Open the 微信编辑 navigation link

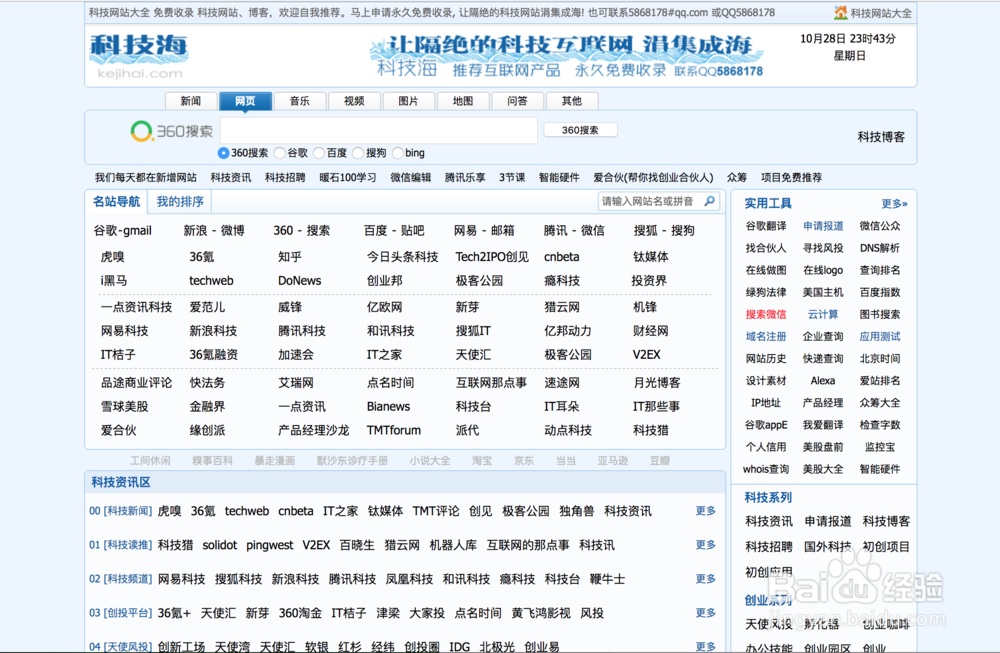tap(411, 178)
